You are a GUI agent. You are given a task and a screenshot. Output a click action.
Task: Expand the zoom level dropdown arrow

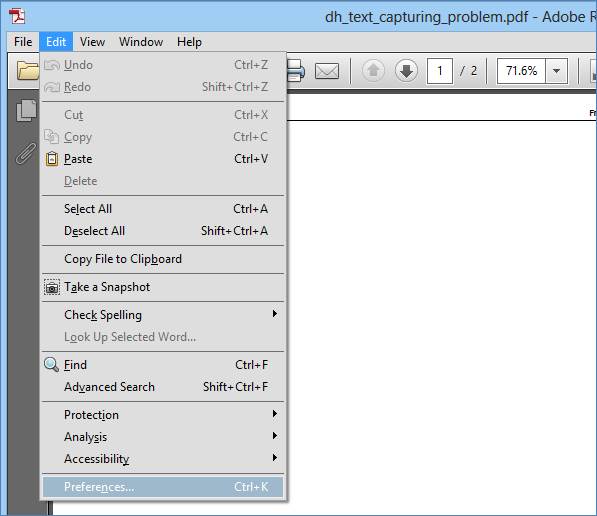coord(556,71)
